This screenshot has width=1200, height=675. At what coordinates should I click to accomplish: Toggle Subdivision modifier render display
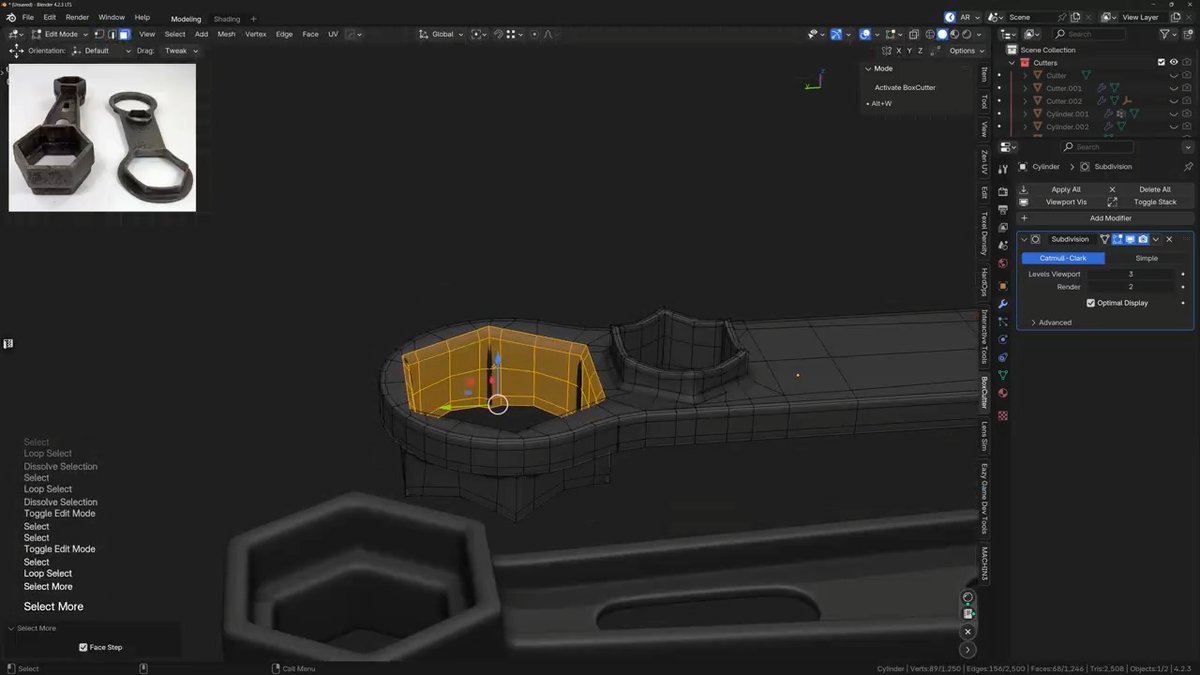pos(1143,239)
